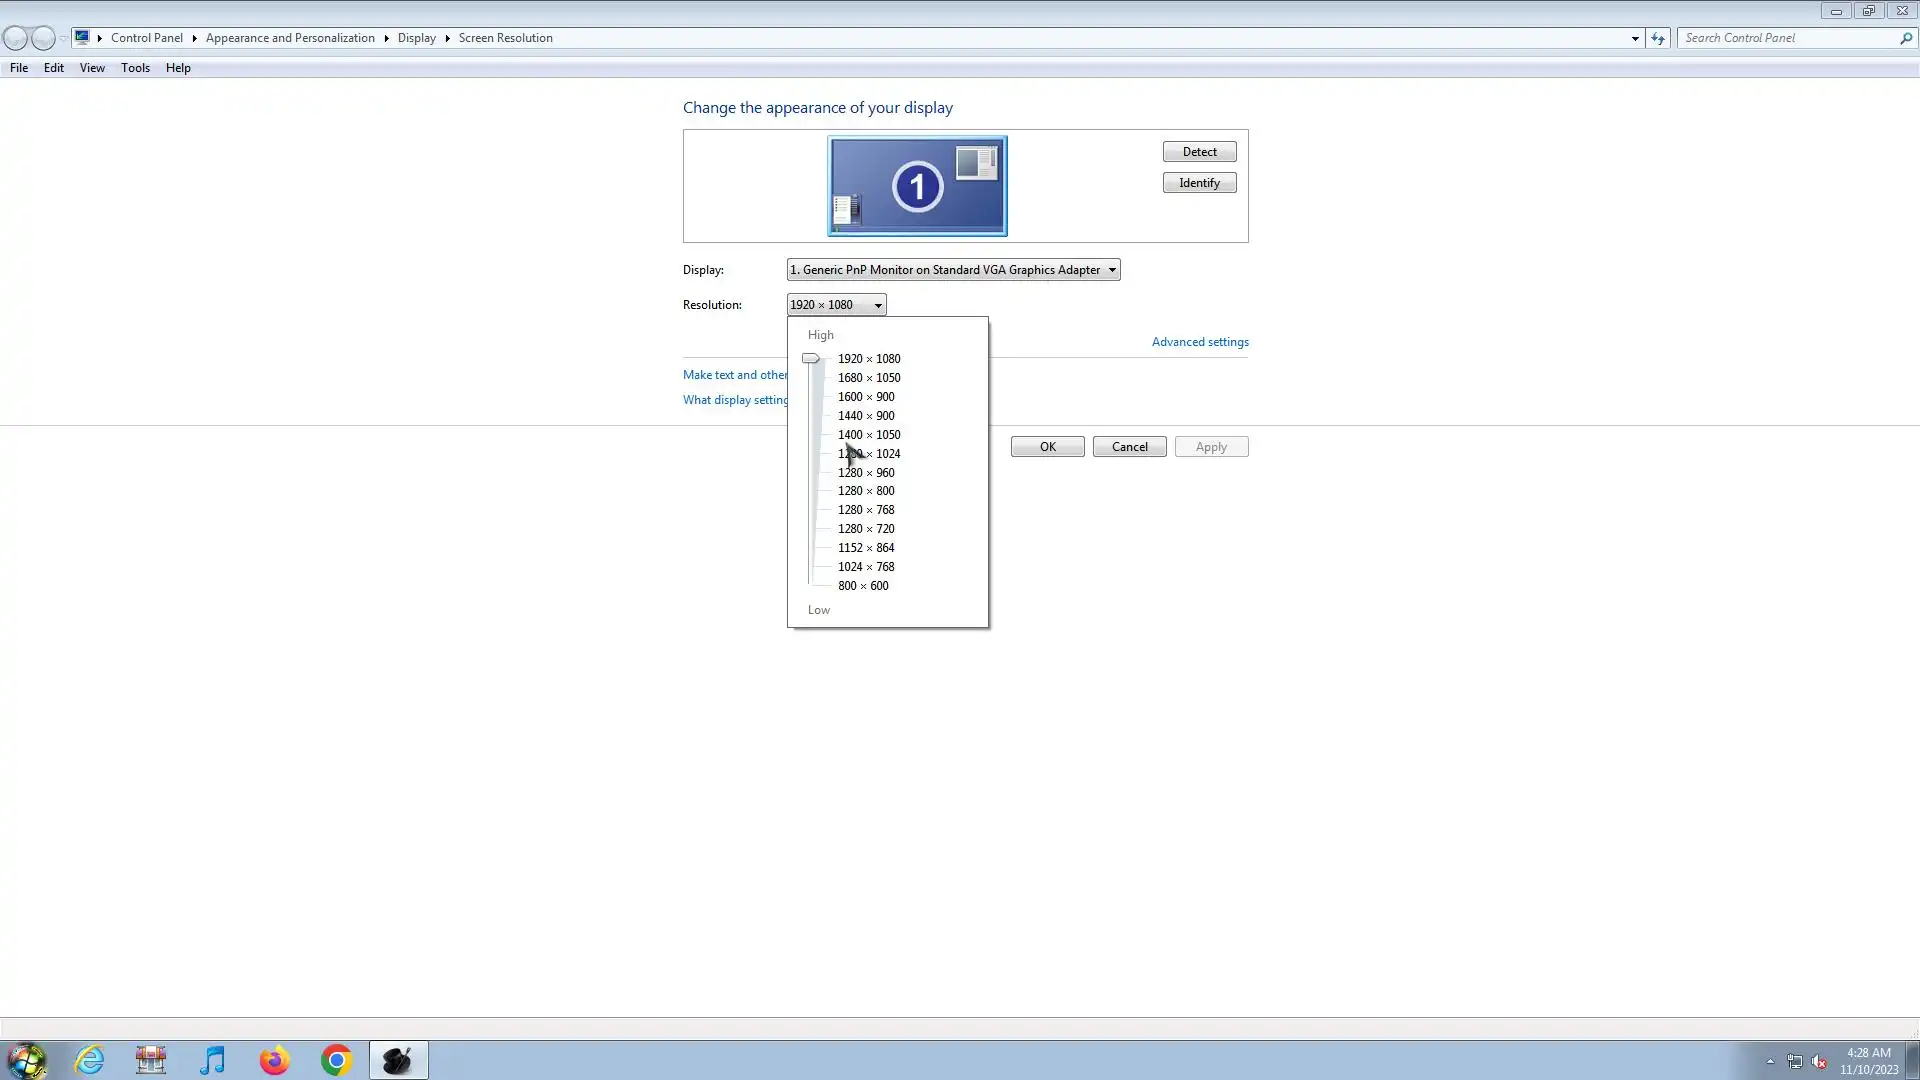Click the volume icon in system tray
The height and width of the screenshot is (1080, 1920).
pos(1819,1062)
